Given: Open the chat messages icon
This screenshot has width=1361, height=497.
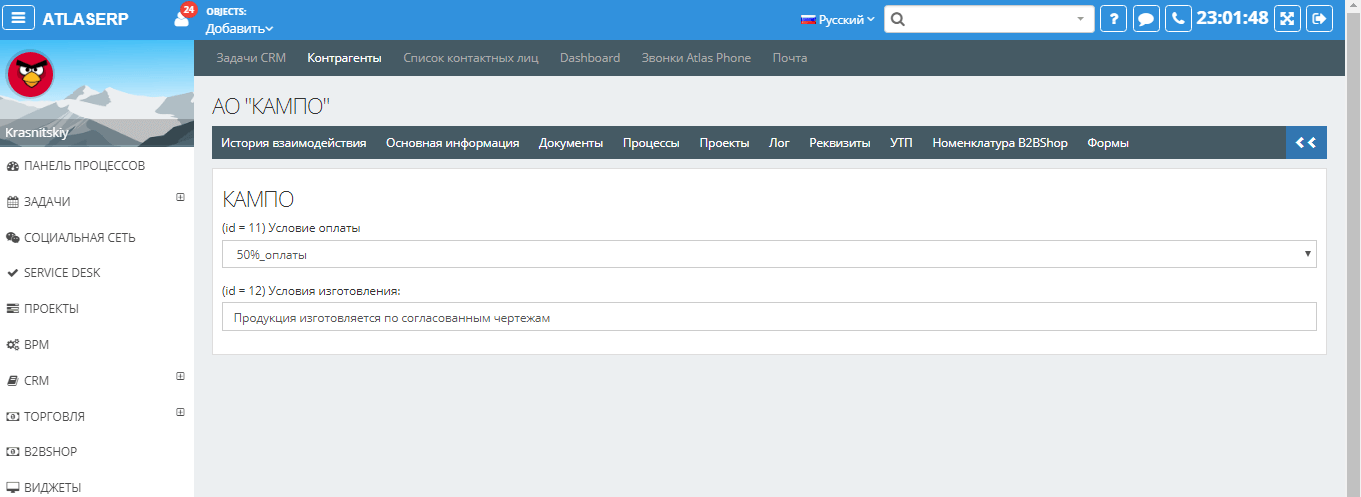Looking at the screenshot, I should click(1147, 19).
